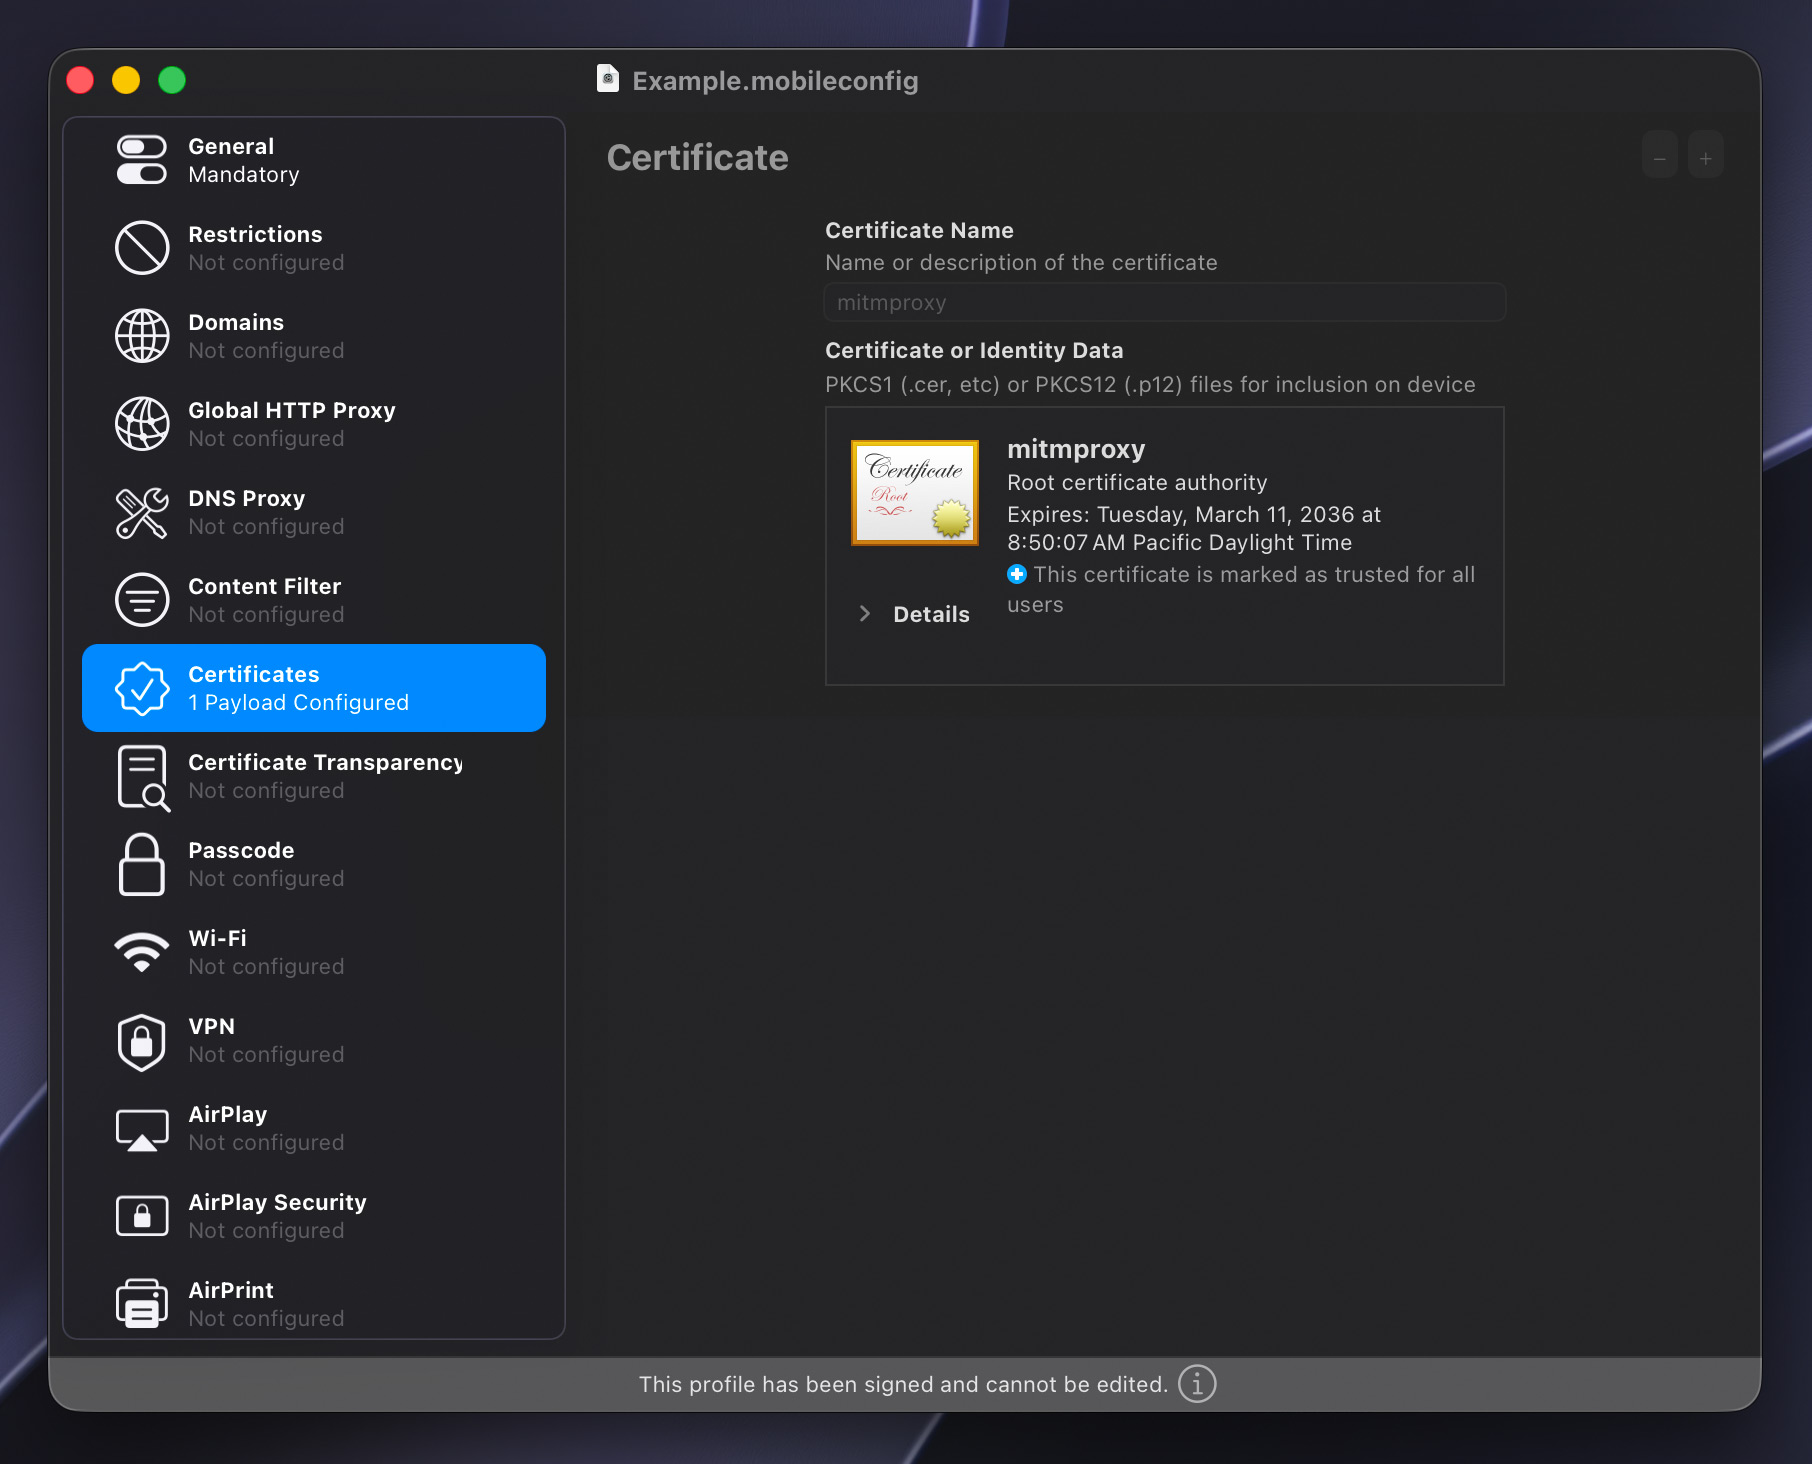Minimize the window with yellow button

point(126,80)
